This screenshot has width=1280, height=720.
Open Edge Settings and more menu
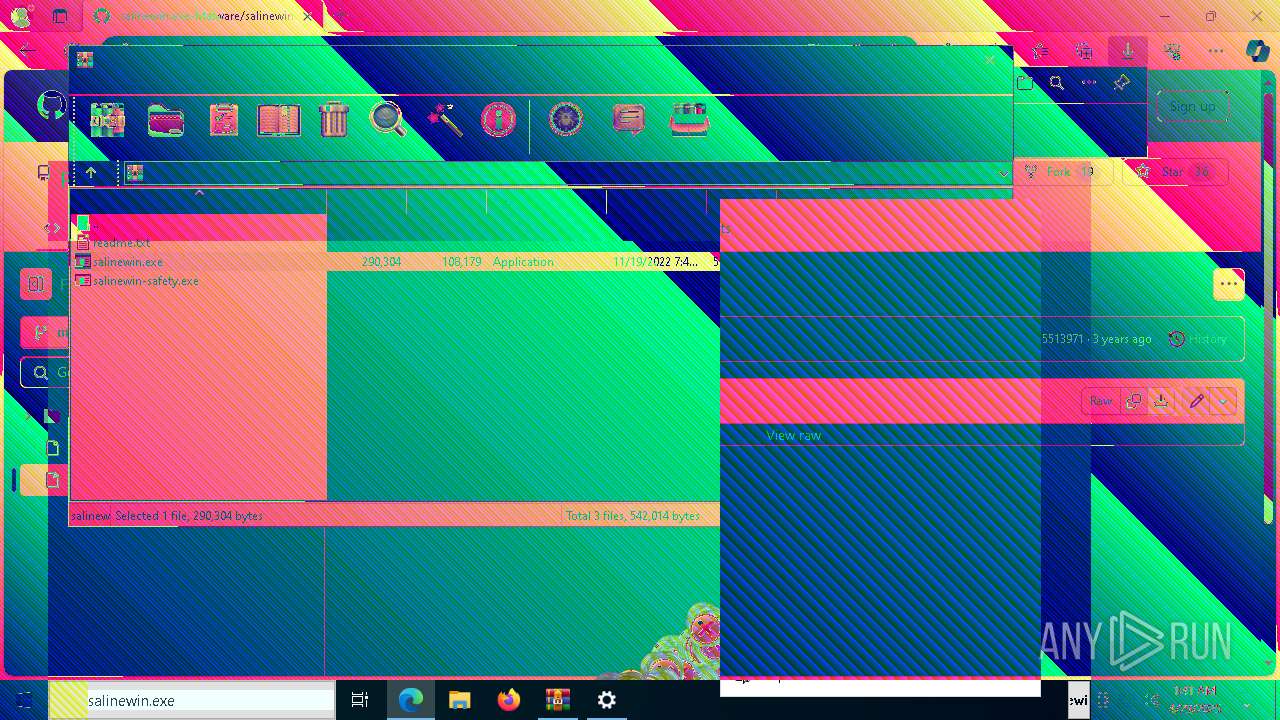pos(1216,51)
